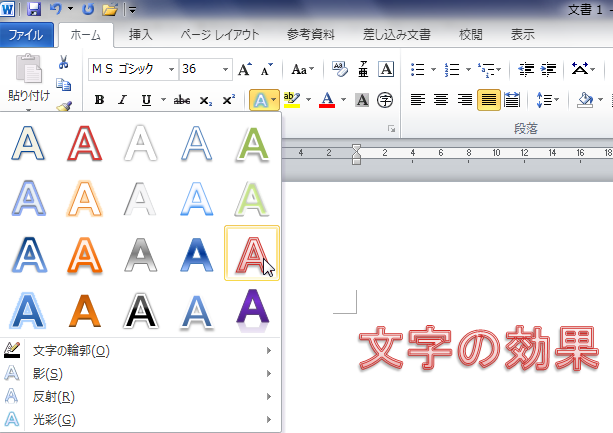Open the ファイル backstage button
The image size is (613, 433).
point(25,34)
